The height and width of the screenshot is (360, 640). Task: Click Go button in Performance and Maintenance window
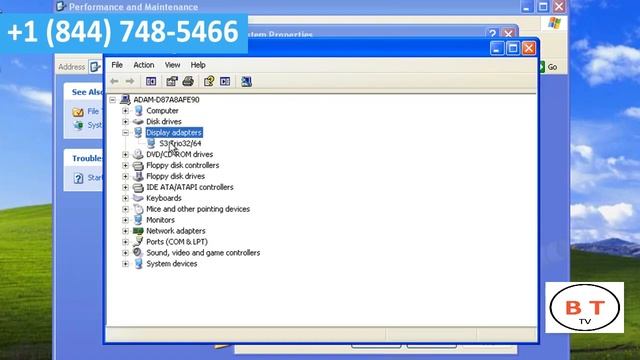(548, 67)
